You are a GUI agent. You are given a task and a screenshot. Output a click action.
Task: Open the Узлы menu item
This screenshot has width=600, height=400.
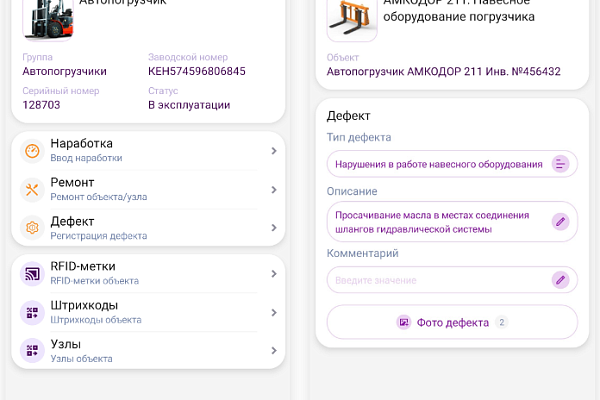tap(148, 350)
